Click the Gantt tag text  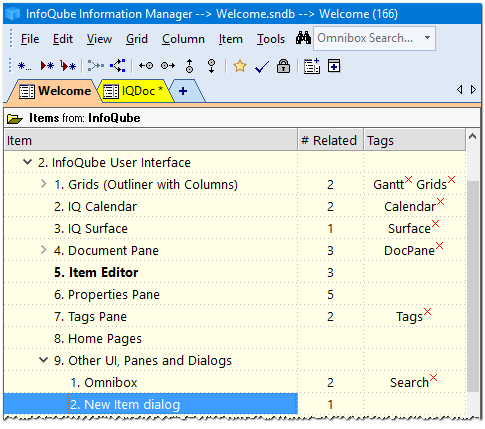[388, 185]
